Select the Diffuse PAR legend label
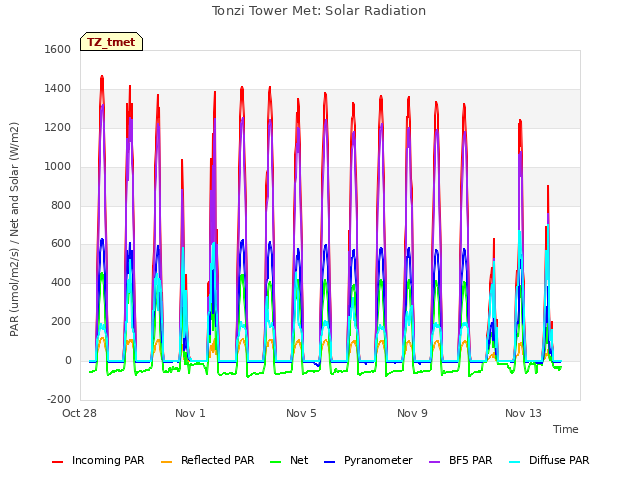The width and height of the screenshot is (640, 480). pos(559,460)
